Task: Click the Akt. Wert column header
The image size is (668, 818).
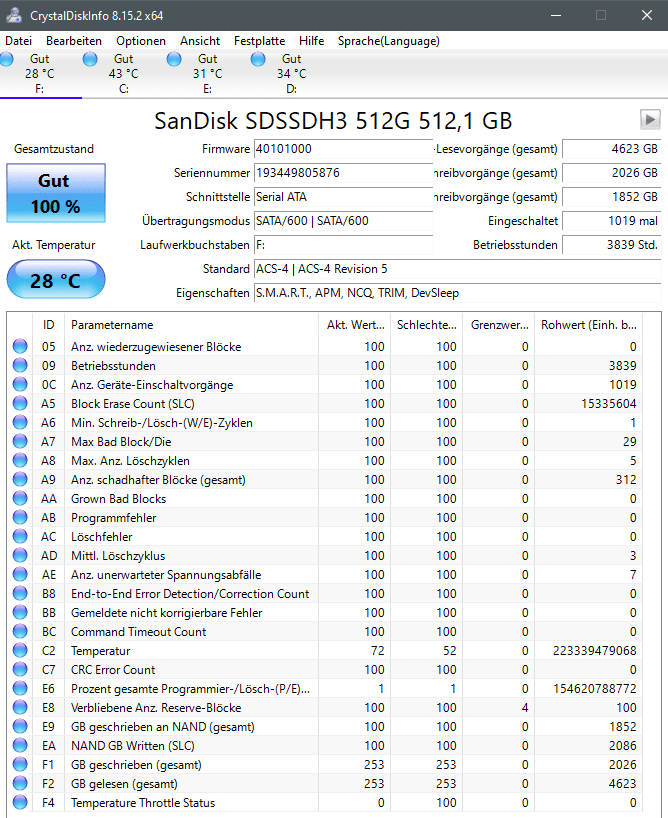Action: [x=354, y=324]
